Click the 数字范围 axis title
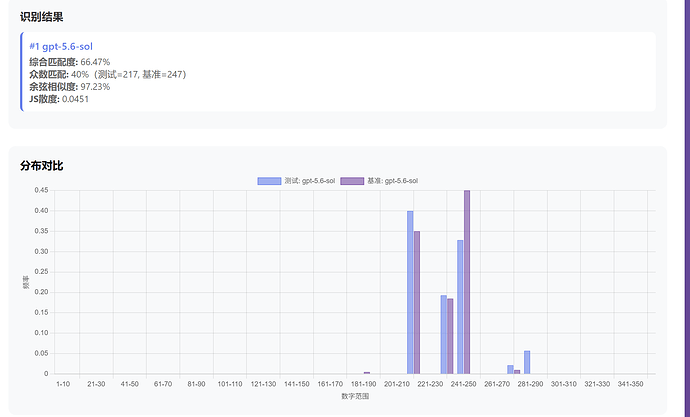The width and height of the screenshot is (690, 417). tap(355, 396)
